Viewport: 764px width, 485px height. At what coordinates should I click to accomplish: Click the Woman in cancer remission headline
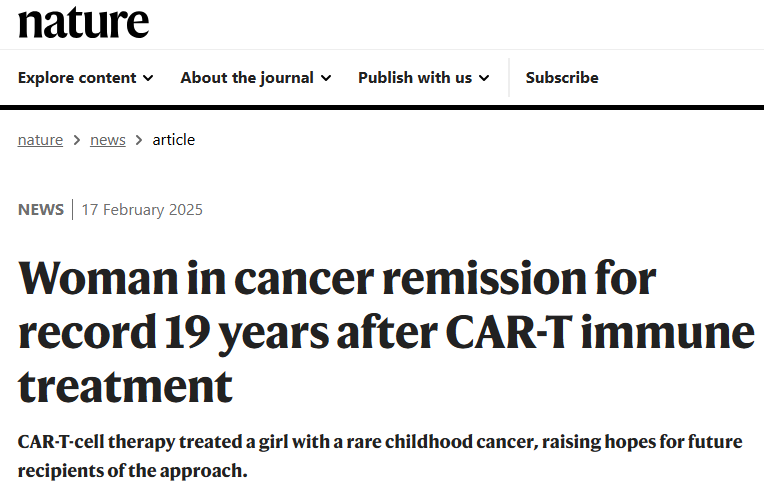coord(386,332)
